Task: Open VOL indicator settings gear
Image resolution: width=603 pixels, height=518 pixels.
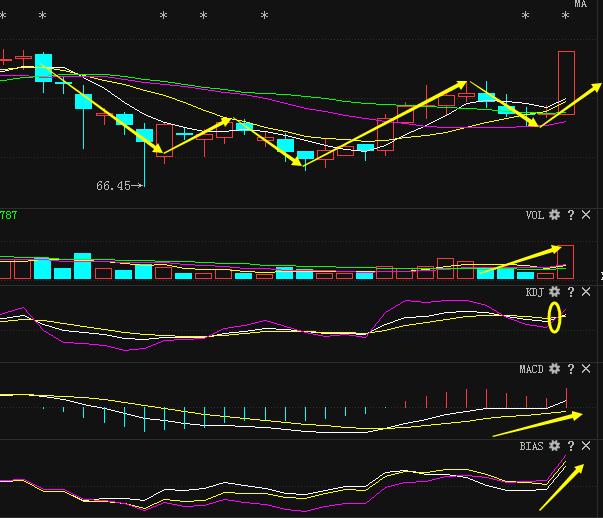Action: (x=554, y=215)
